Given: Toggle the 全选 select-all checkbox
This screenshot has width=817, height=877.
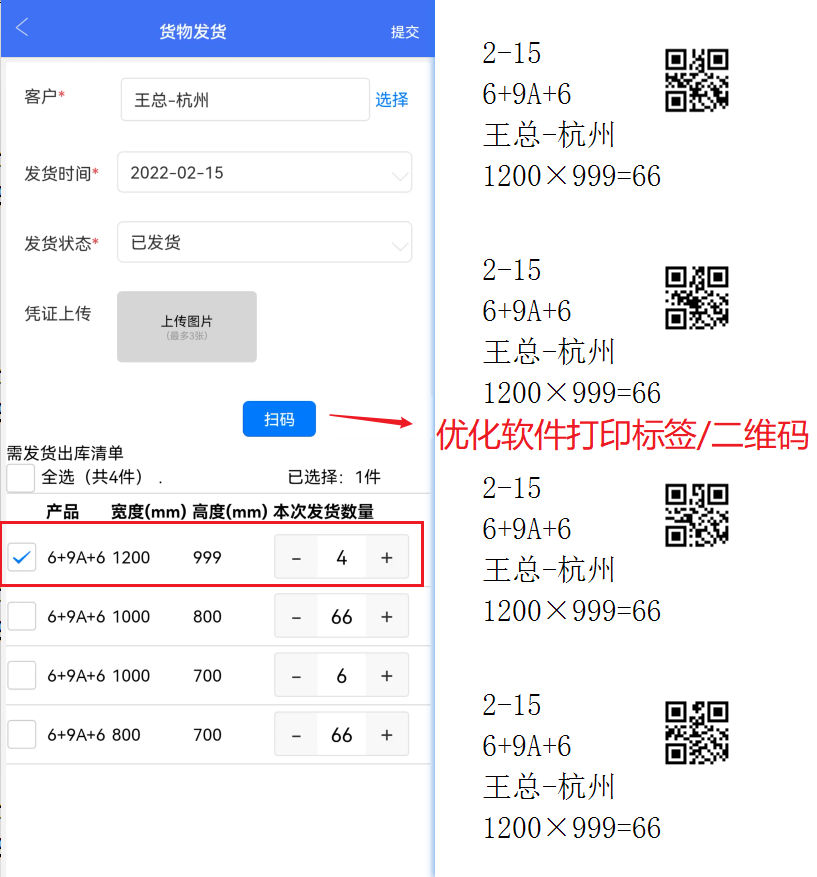Looking at the screenshot, I should tap(21, 478).
